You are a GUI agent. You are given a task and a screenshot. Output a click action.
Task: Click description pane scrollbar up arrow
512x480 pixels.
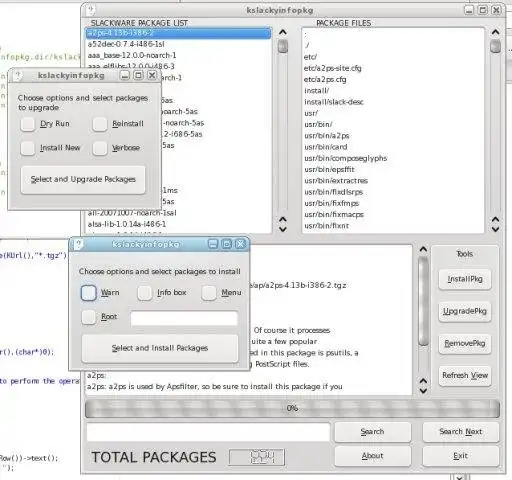pyautogui.click(x=423, y=249)
